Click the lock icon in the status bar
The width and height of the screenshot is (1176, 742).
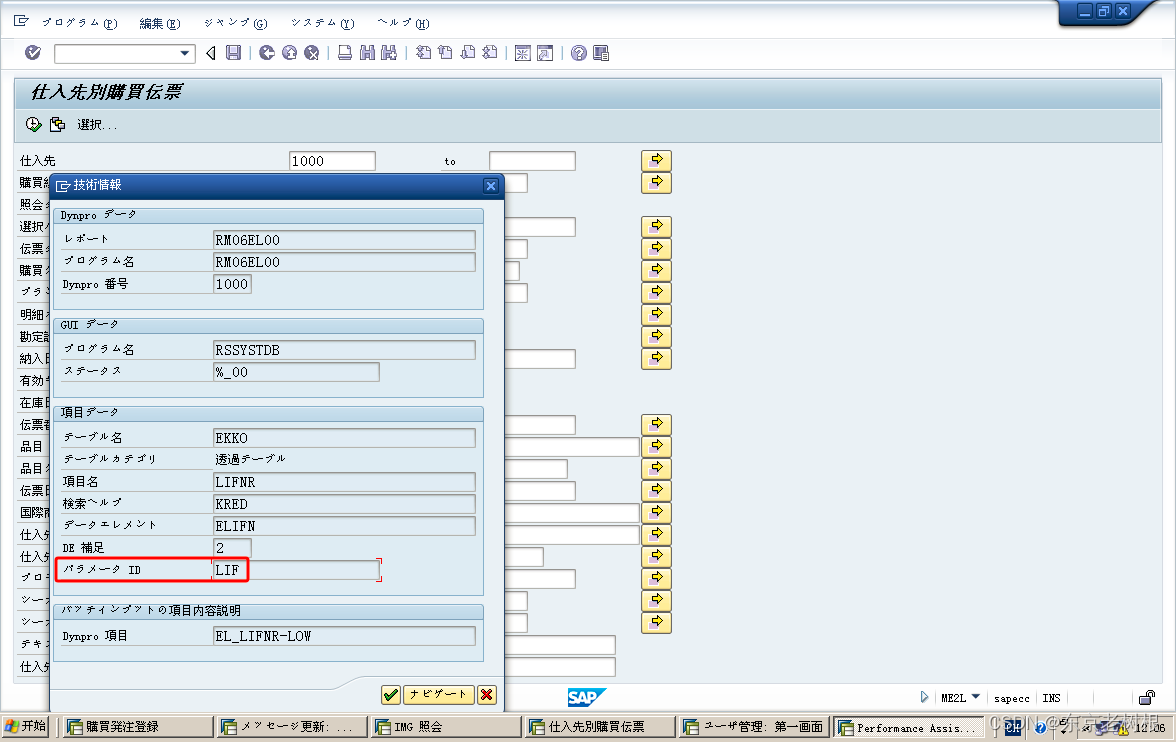[x=1145, y=697]
